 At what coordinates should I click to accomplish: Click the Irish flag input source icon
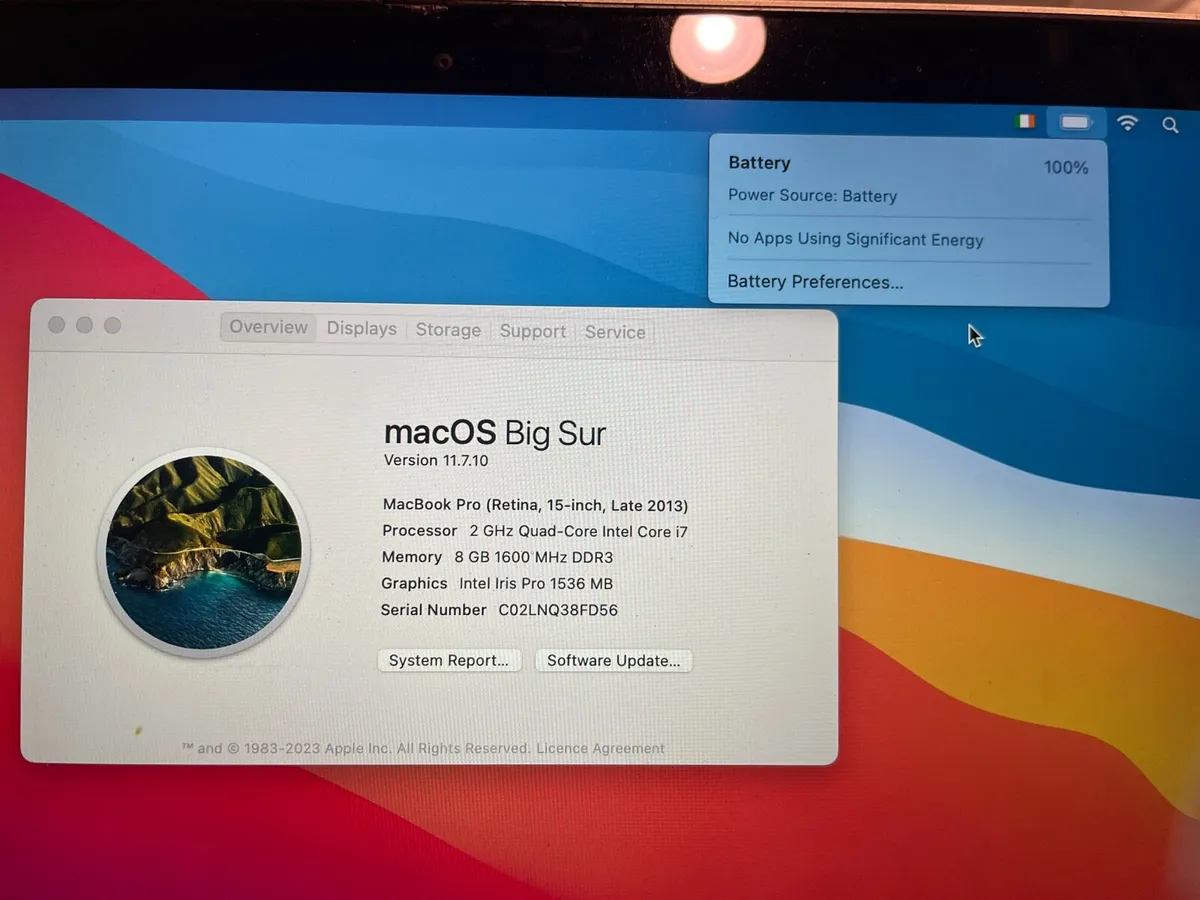pyautogui.click(x=1024, y=122)
